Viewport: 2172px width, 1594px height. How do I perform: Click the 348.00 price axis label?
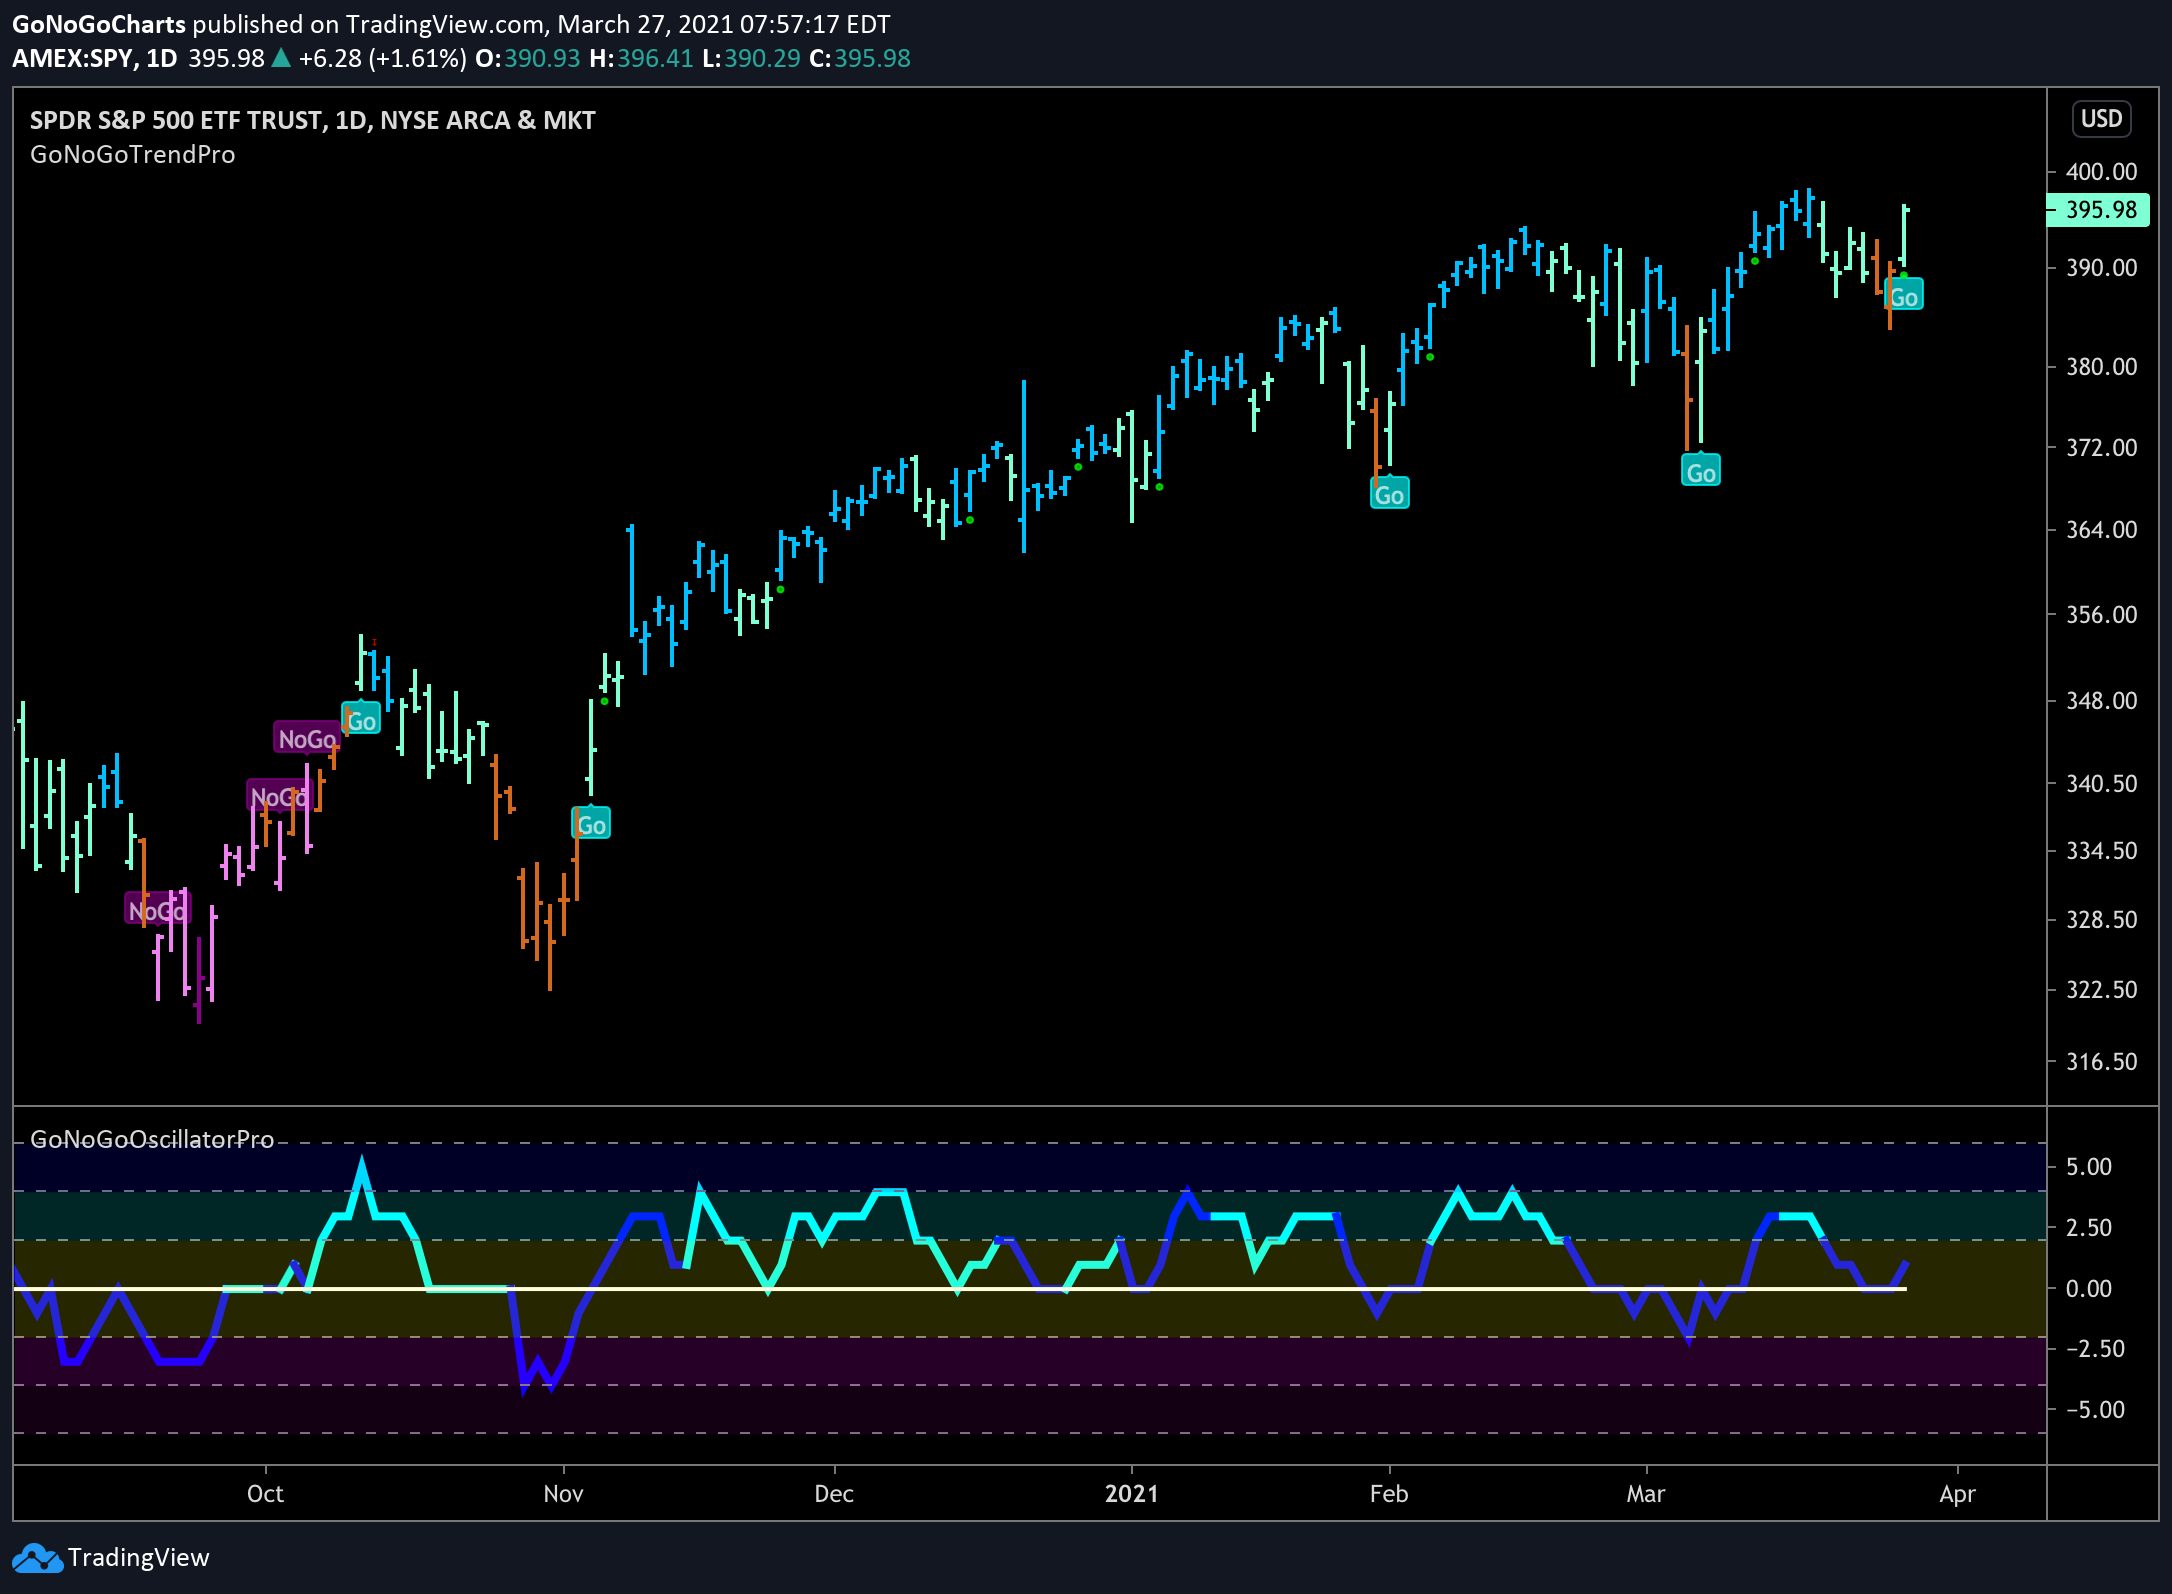click(2102, 700)
